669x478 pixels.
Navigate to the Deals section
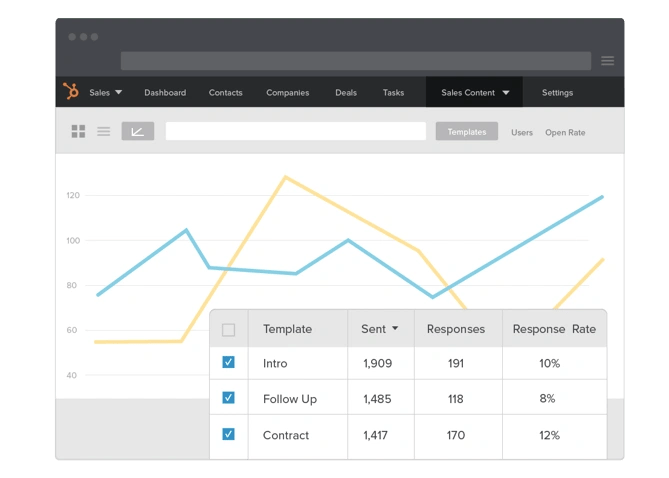point(346,93)
